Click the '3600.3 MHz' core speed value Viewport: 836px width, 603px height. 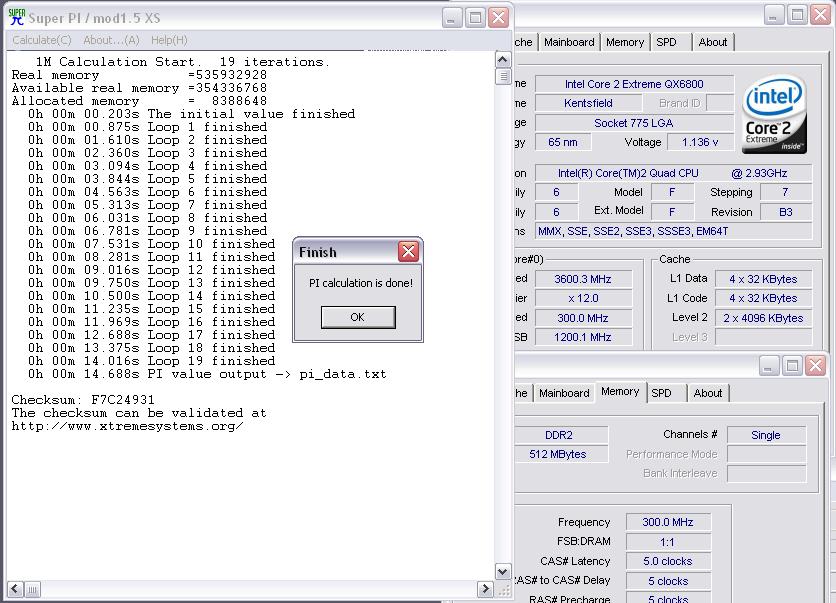point(583,279)
